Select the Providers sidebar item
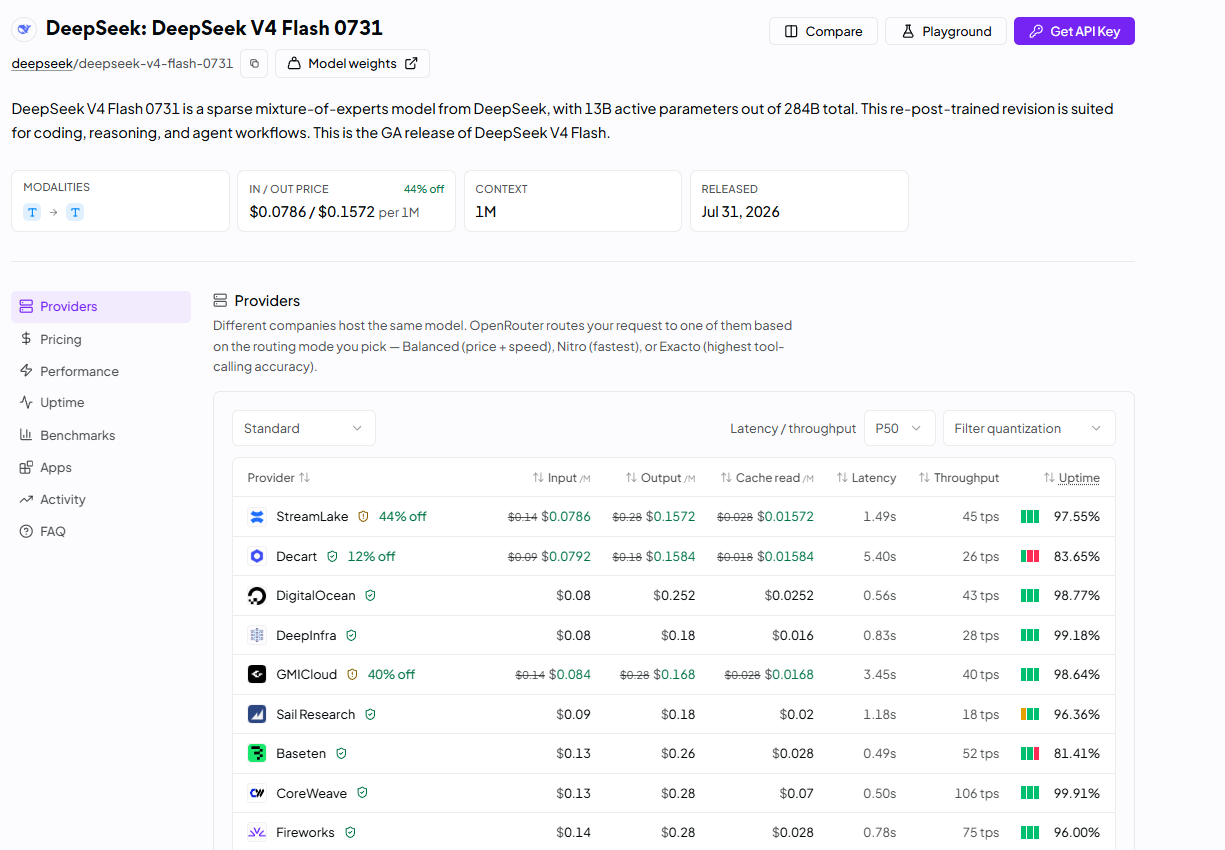 coord(101,307)
